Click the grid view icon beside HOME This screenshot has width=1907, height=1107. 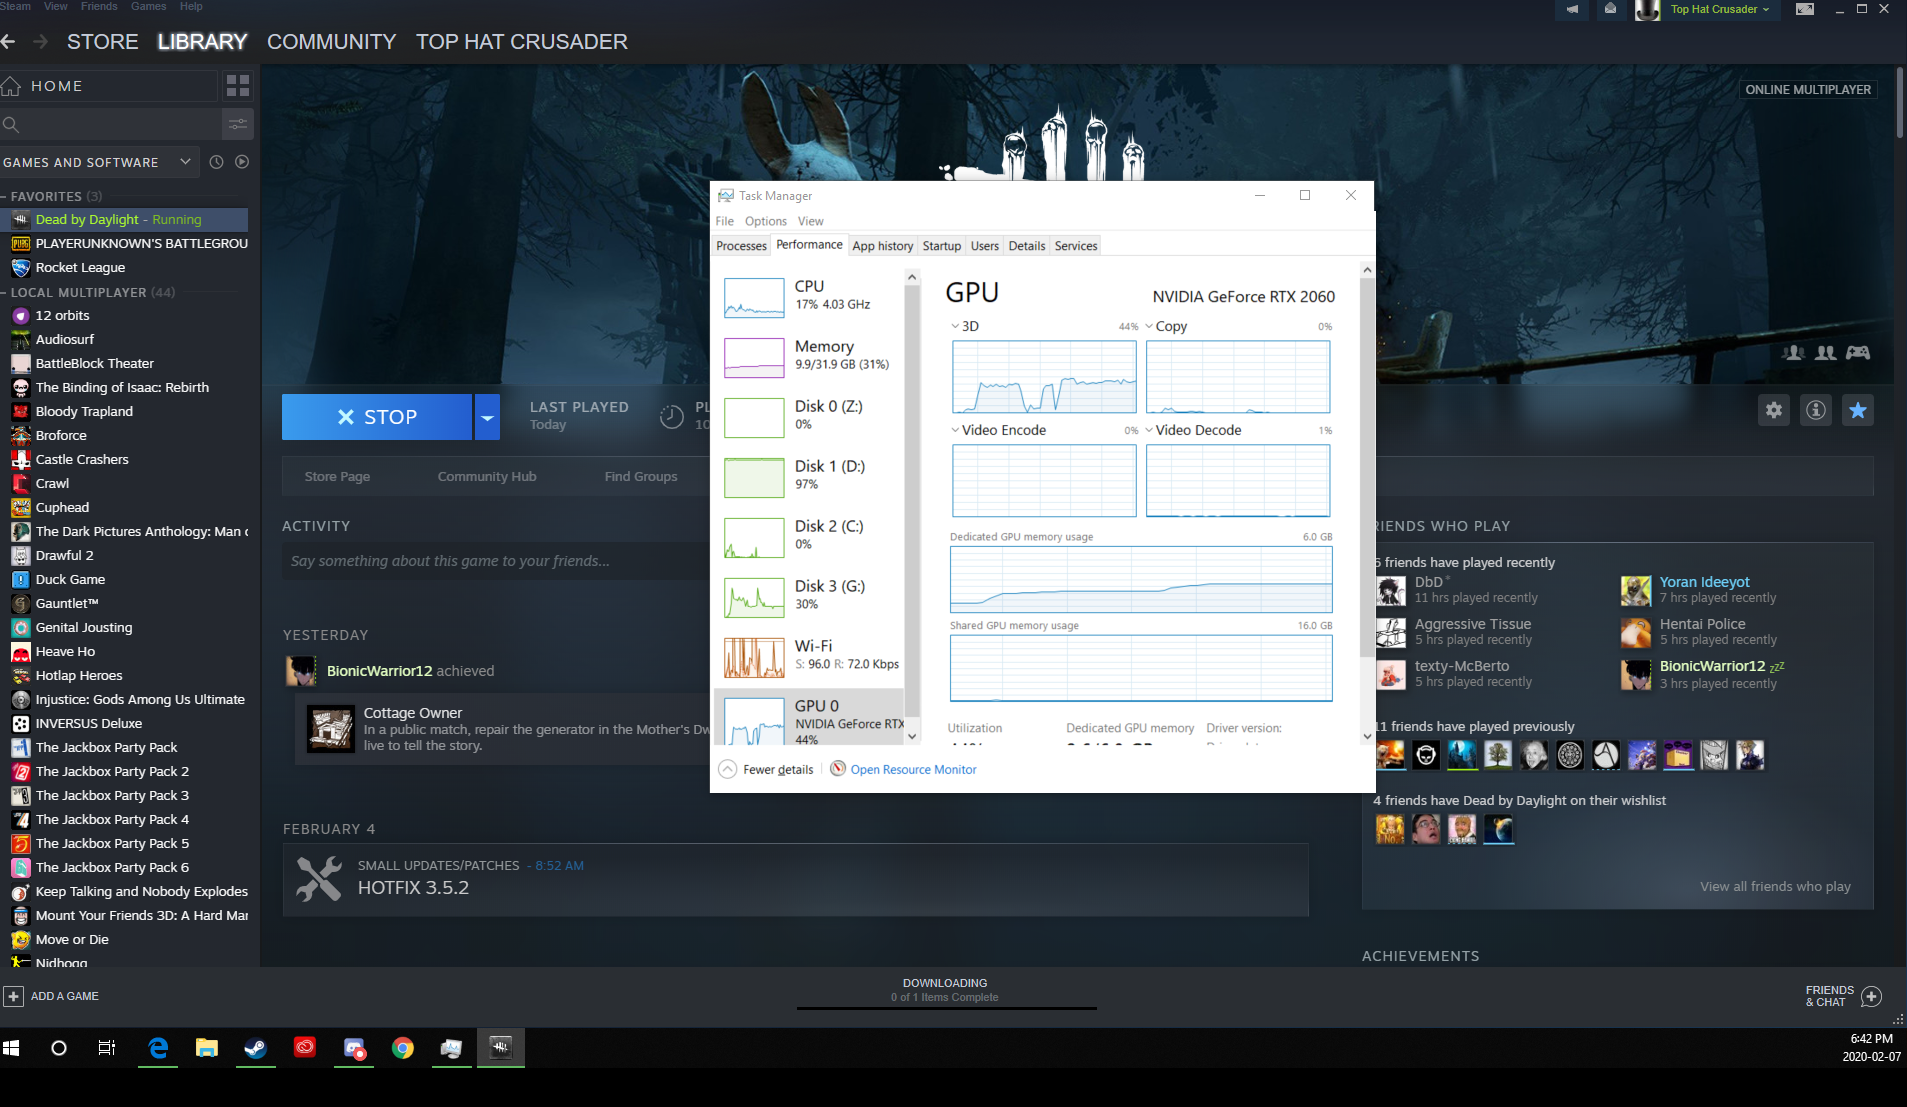point(238,86)
